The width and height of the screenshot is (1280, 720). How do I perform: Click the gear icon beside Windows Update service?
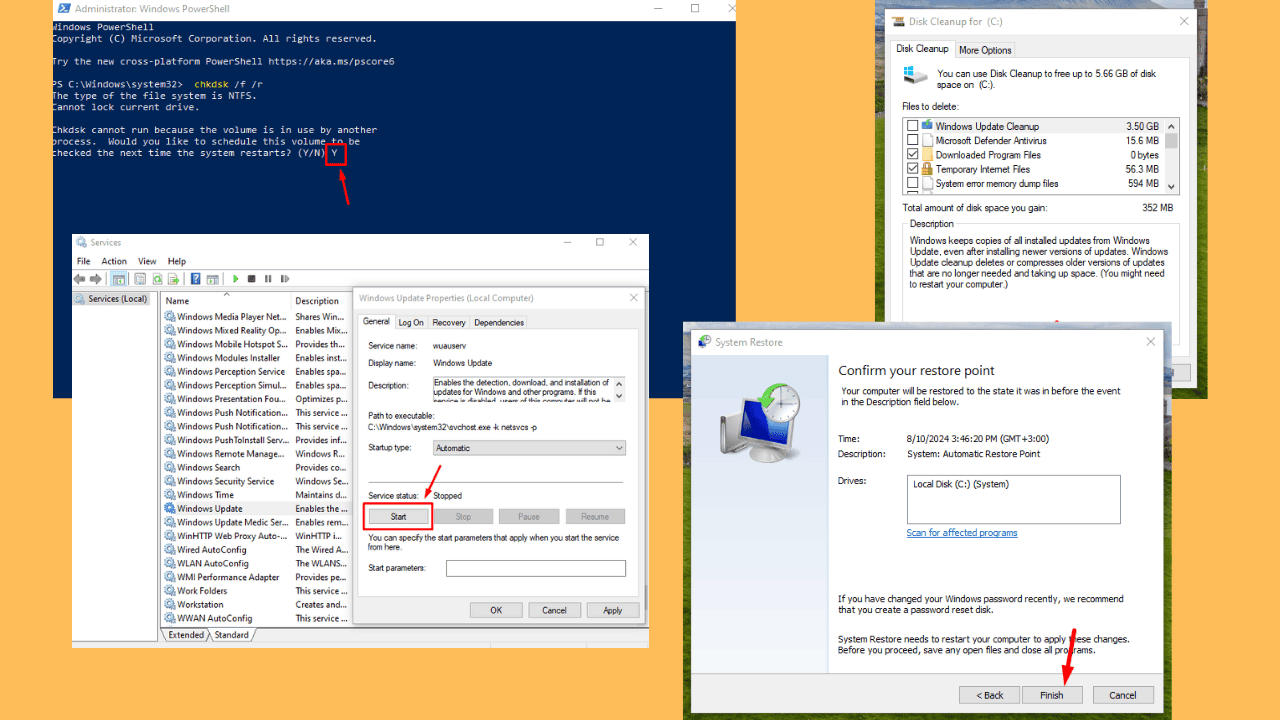click(170, 508)
